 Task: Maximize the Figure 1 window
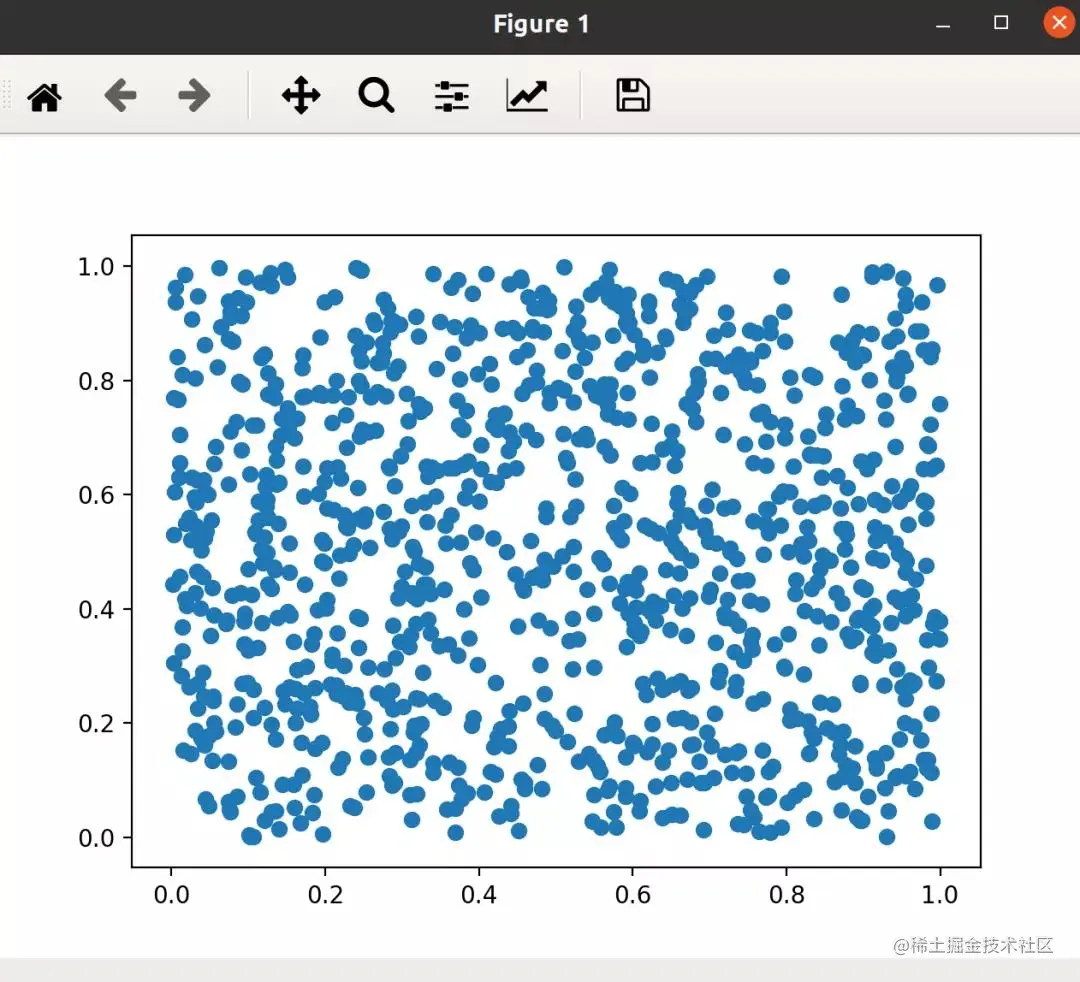[x=1001, y=23]
